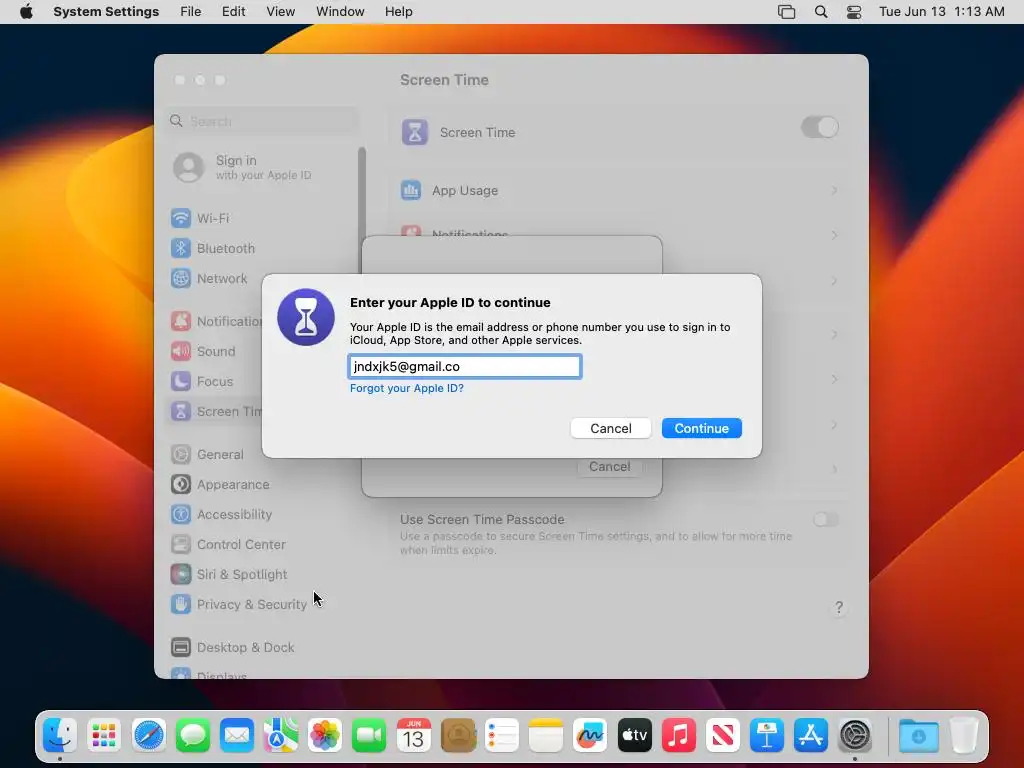Select Accessibility icon in sidebar
This screenshot has width=1024, height=768.
181,515
